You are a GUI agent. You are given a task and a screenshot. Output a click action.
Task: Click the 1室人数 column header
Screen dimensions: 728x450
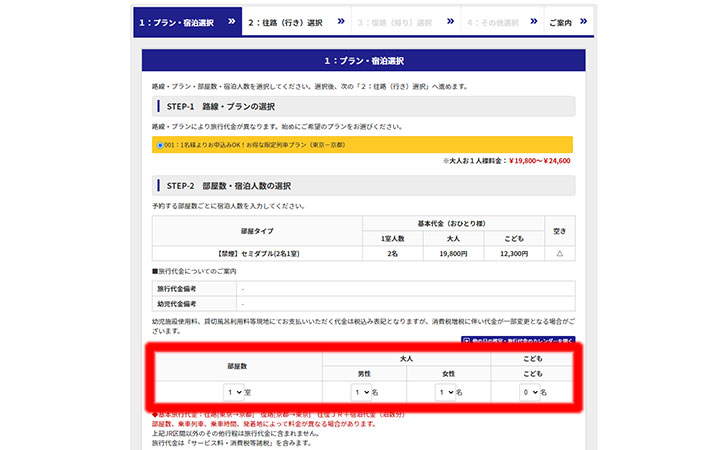[393, 238]
